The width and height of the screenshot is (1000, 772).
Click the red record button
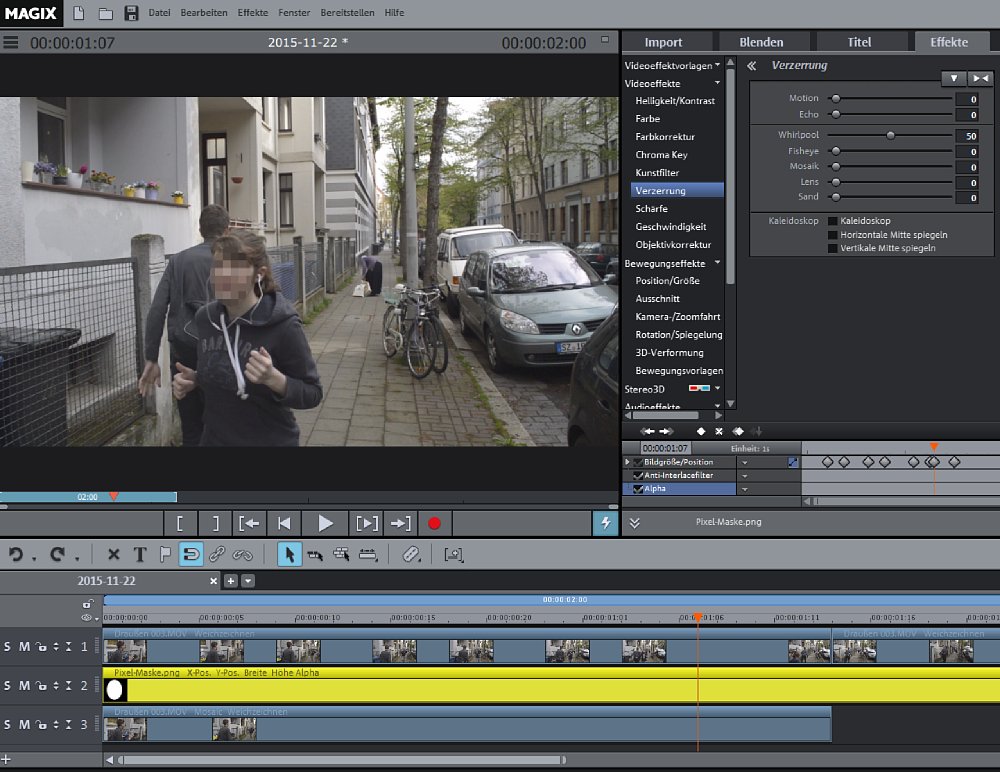coord(434,523)
